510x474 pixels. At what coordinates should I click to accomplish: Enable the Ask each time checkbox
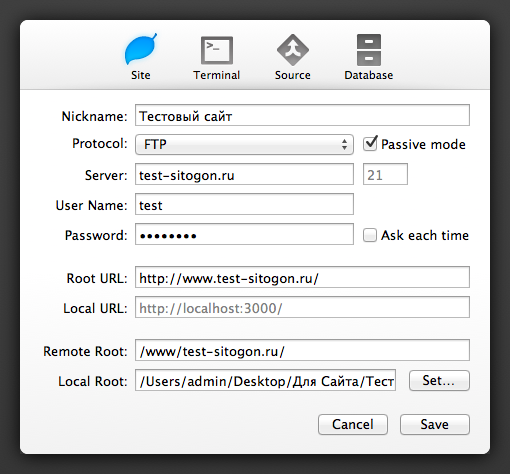(x=370, y=235)
